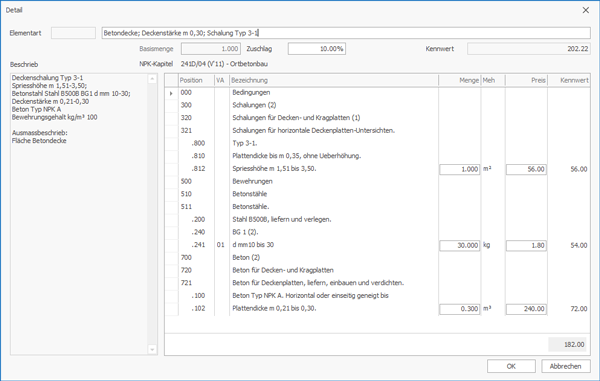This screenshot has height=381, width=600.
Task: Select row 721 Beton für Deckenplatten, liefern
Action: 377,283
